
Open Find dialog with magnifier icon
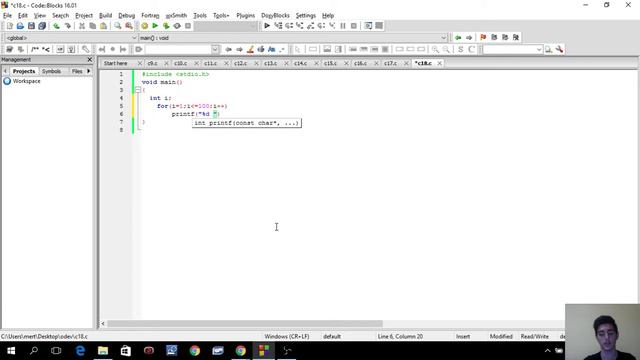[x=118, y=26]
